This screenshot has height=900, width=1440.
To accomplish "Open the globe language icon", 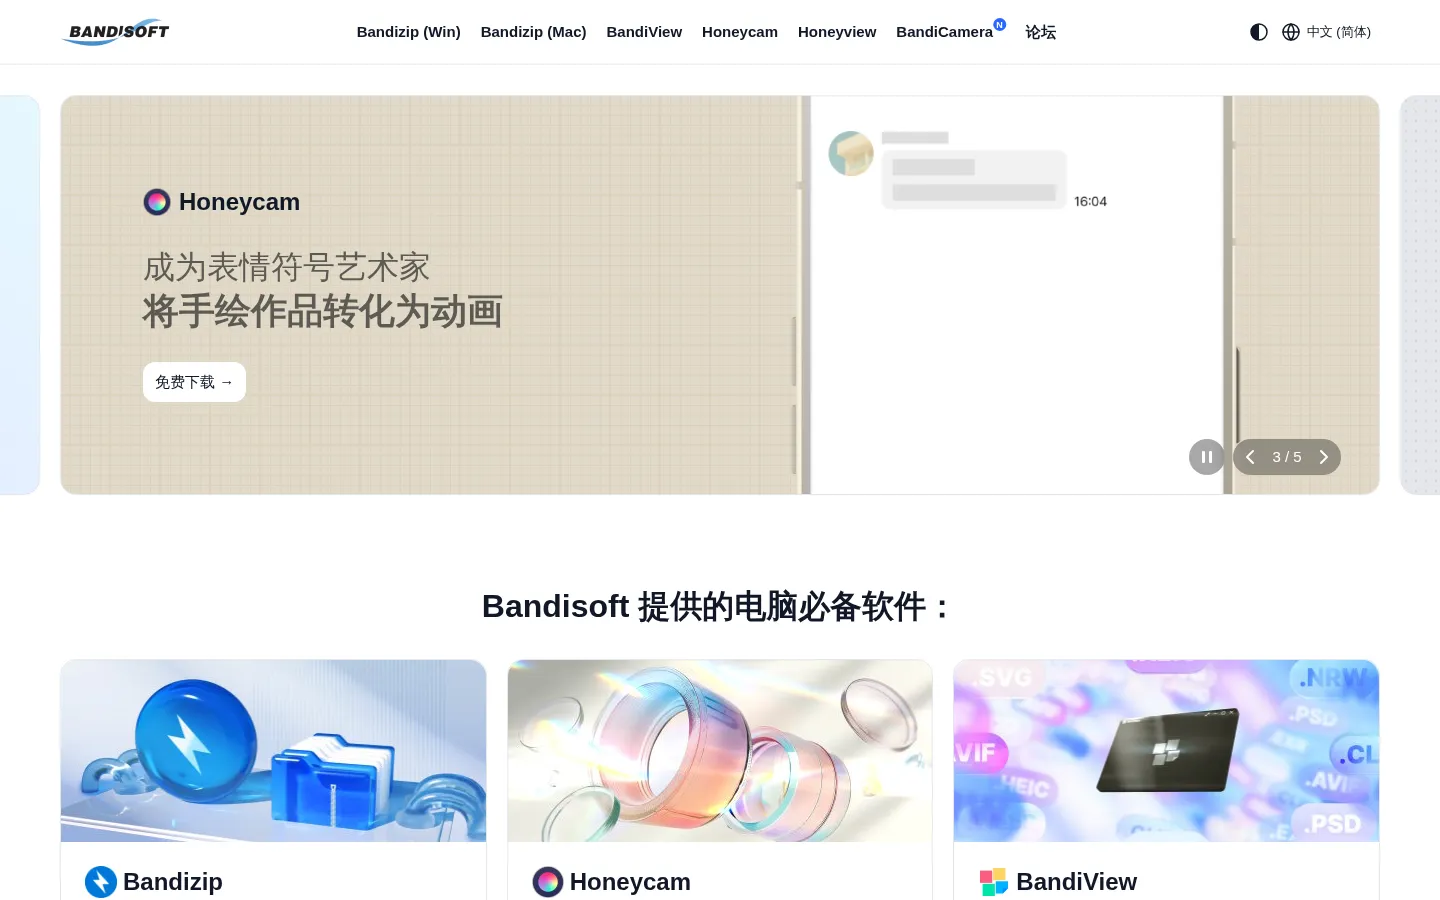I will point(1291,32).
